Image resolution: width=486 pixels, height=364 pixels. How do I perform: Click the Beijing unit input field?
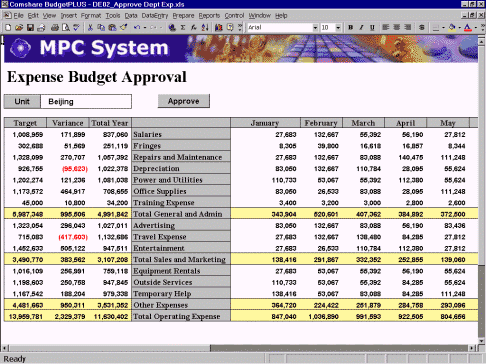pos(86,101)
